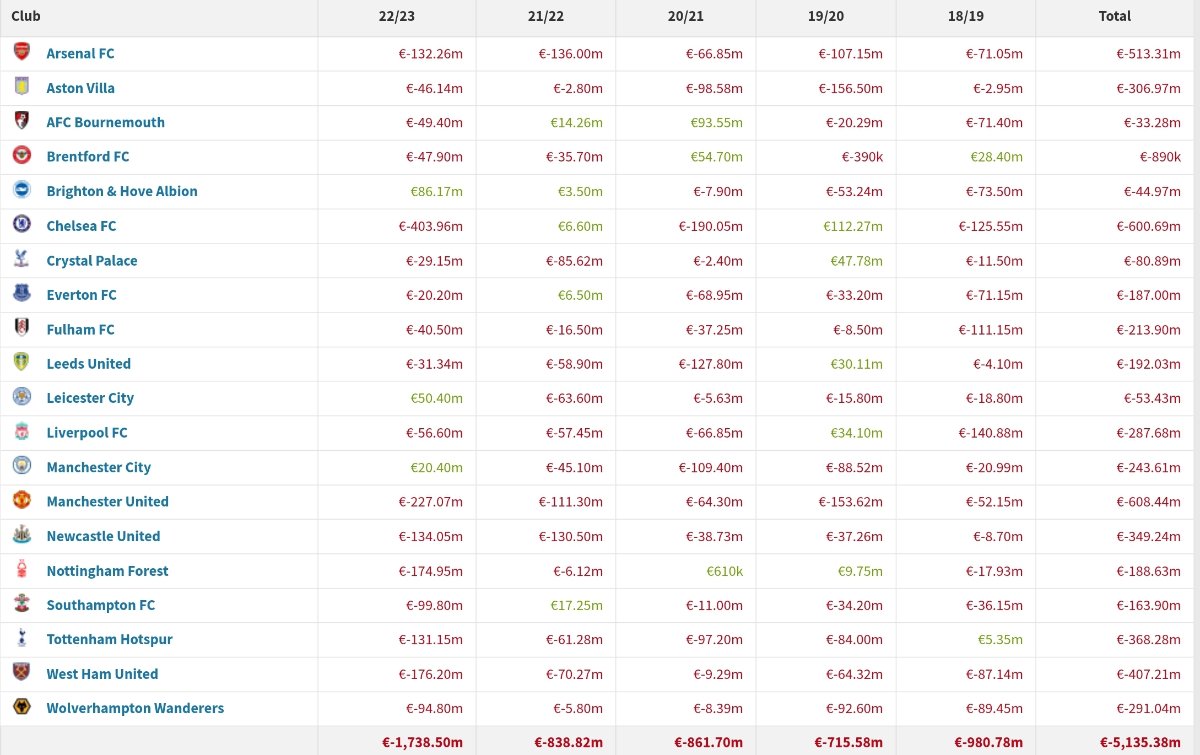
Task: Click the West Ham United club crest
Action: click(x=22, y=673)
